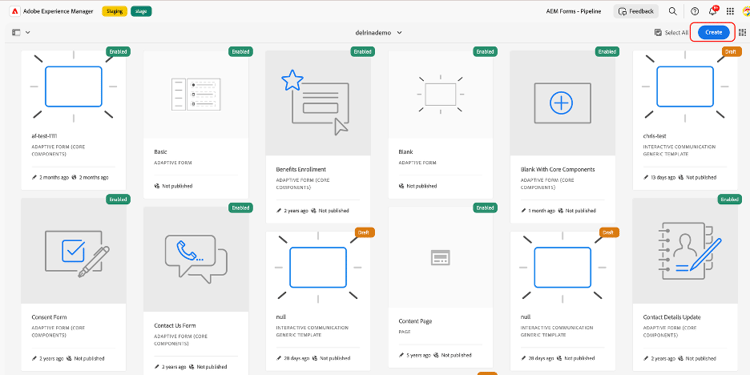Open the chris-test template thumbnail

(x=685, y=87)
